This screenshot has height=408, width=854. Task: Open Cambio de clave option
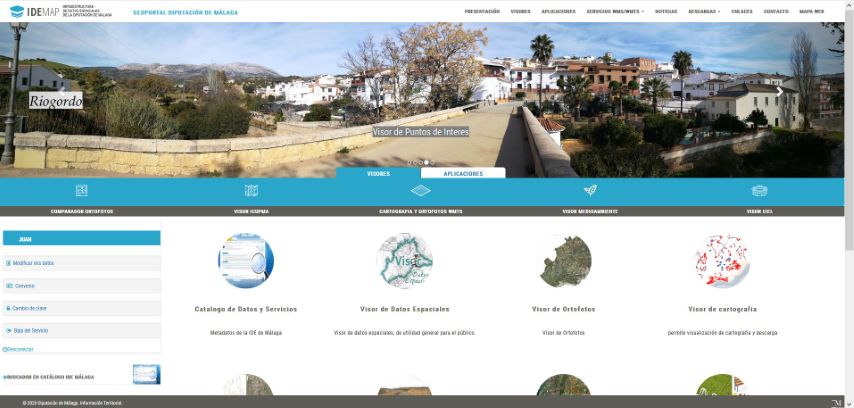point(32,308)
